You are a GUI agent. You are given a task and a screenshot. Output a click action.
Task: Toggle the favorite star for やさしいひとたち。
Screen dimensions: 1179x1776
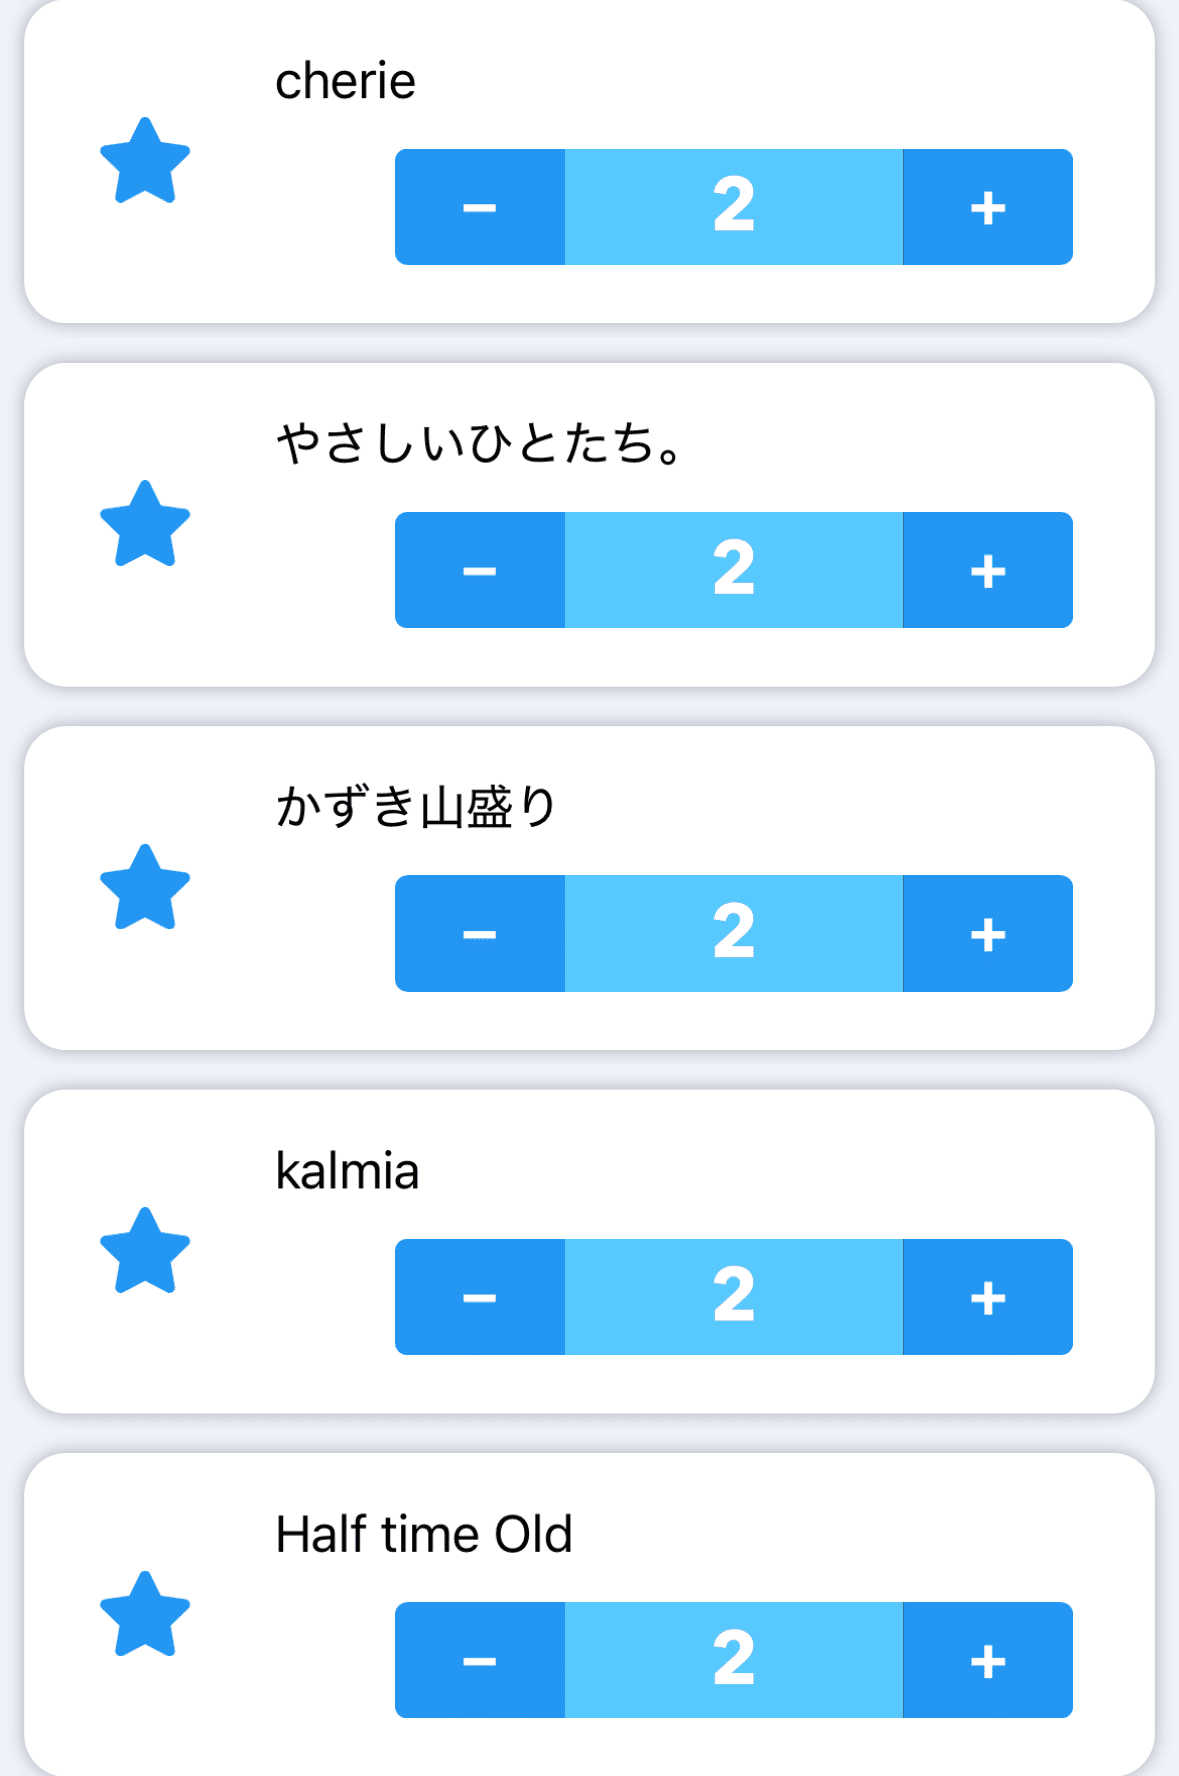click(x=145, y=525)
